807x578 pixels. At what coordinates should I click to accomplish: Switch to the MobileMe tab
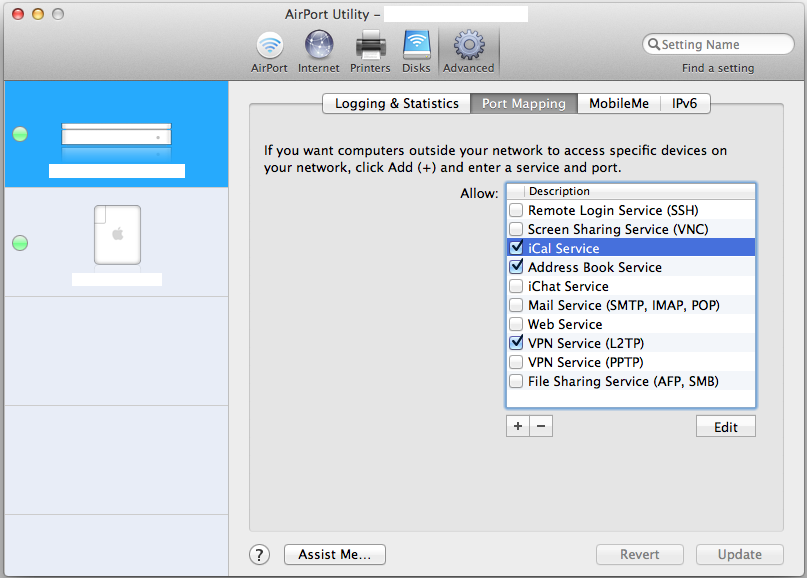click(x=619, y=103)
